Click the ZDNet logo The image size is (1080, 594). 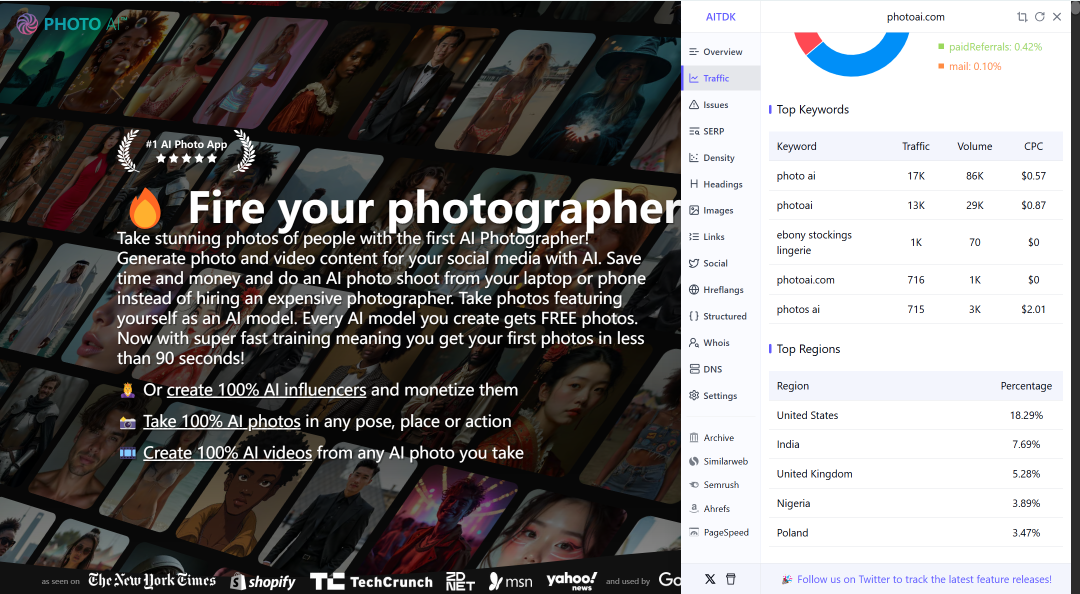pos(460,581)
